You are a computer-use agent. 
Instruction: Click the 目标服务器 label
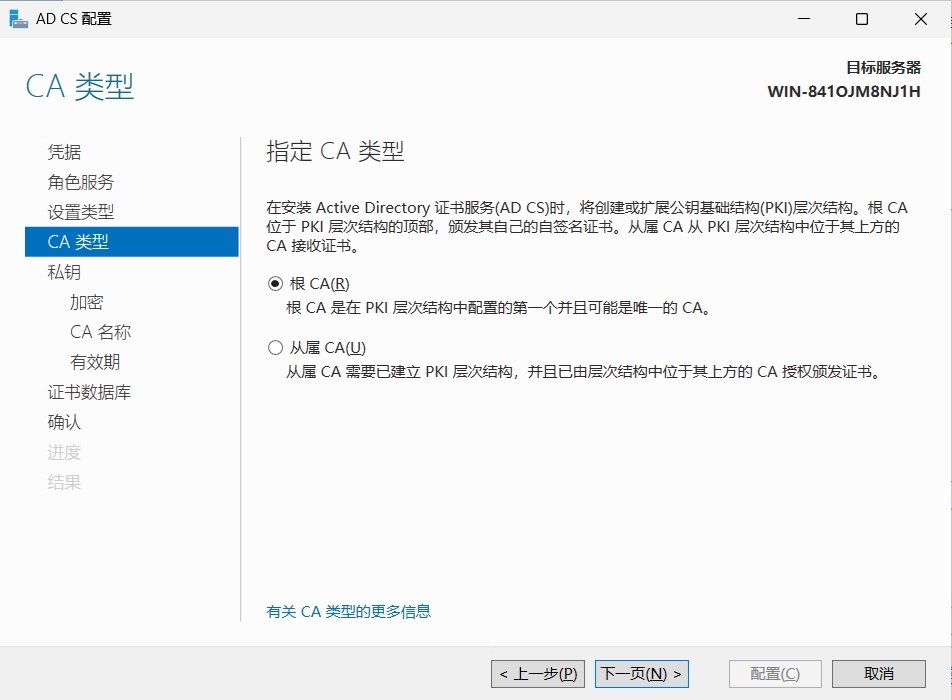point(883,67)
